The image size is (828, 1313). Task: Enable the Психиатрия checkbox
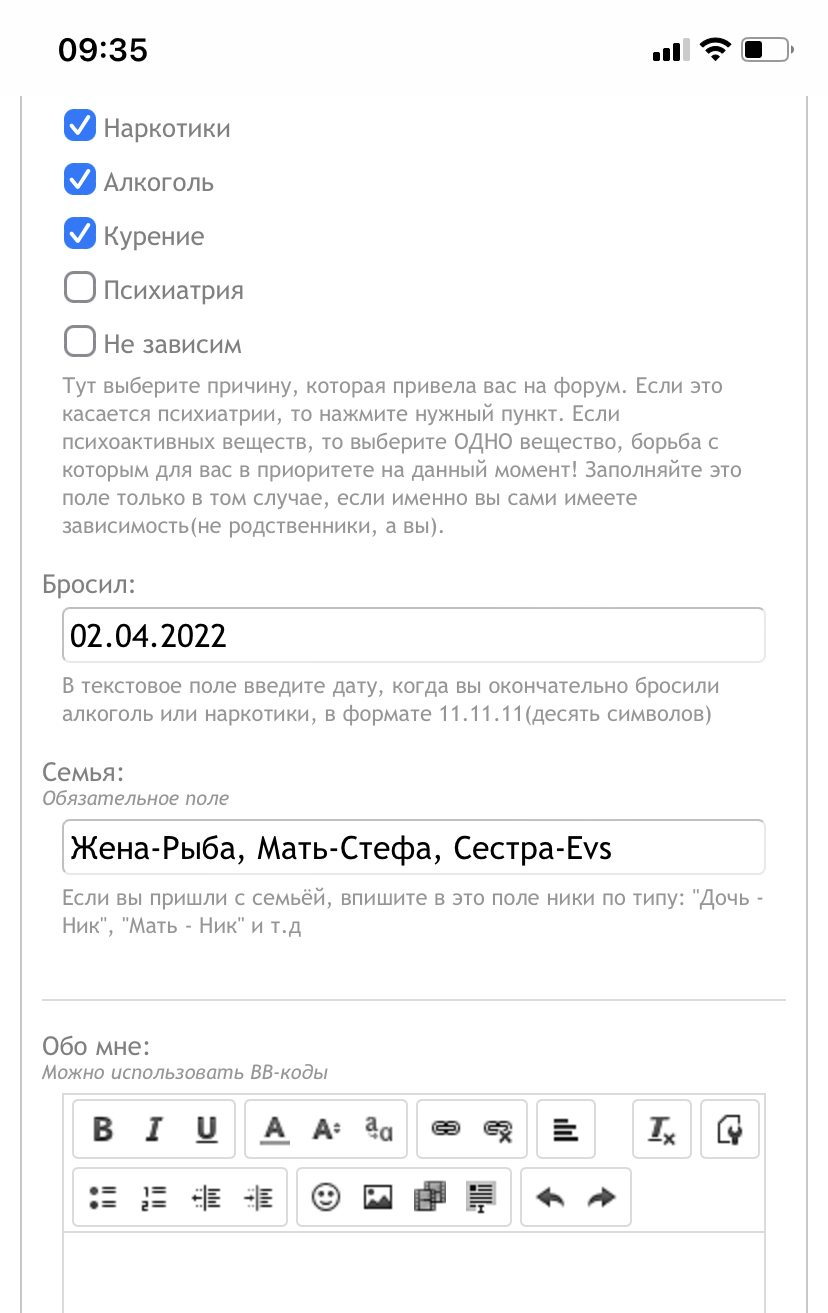point(79,288)
